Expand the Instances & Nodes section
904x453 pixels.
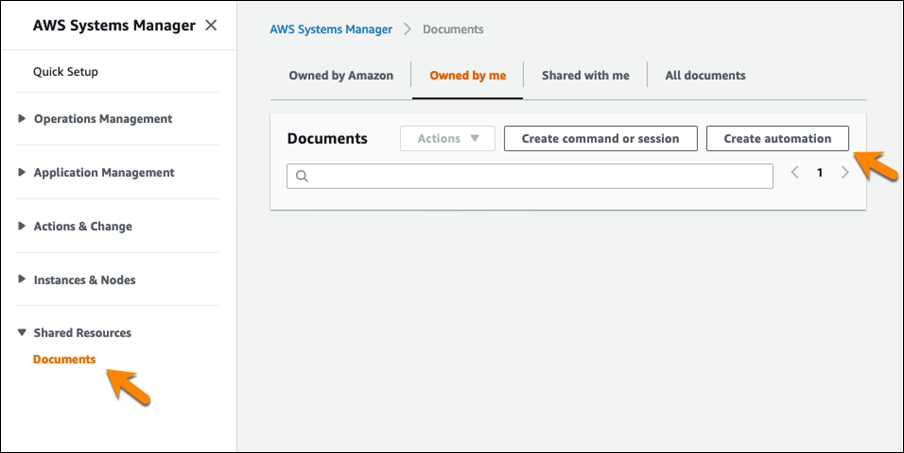pyautogui.click(x=22, y=280)
